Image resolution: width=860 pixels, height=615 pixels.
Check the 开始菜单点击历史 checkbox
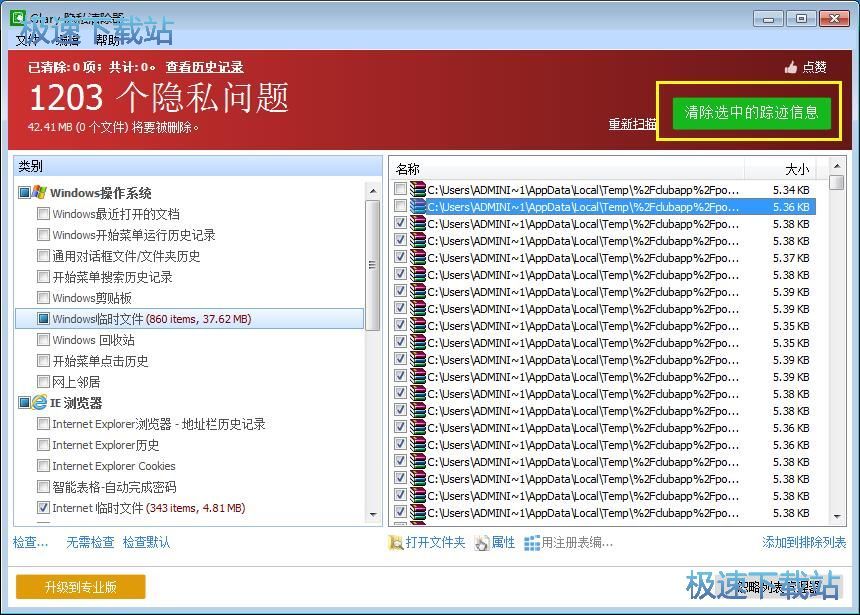(x=43, y=360)
